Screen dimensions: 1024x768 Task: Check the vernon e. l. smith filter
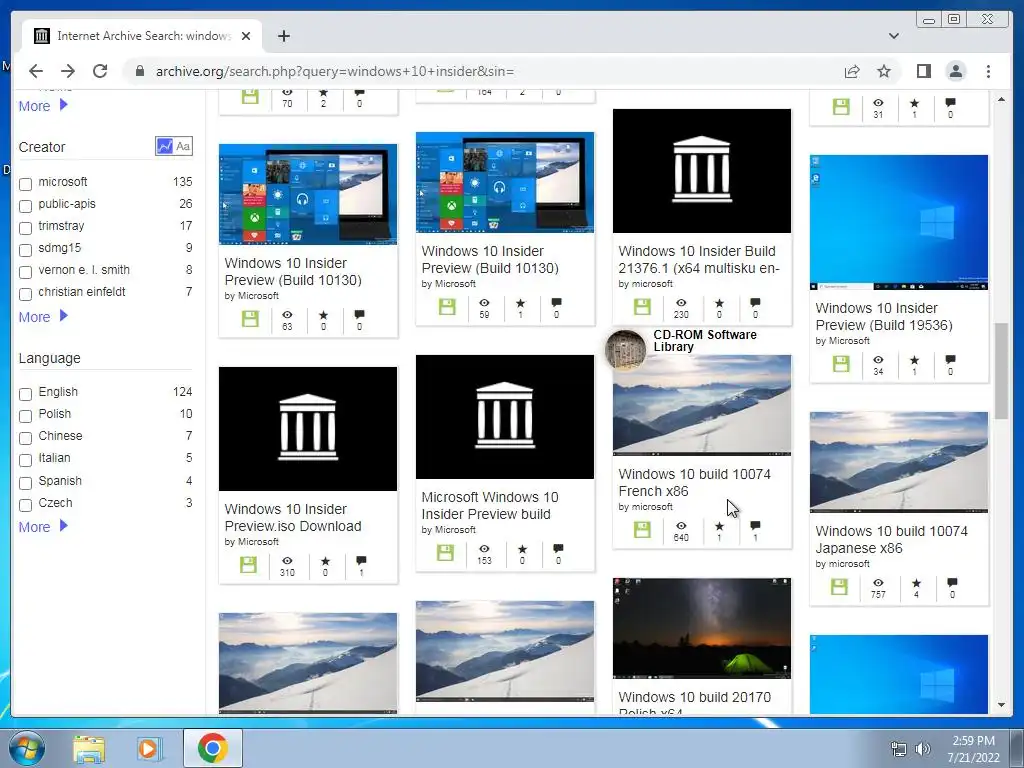coord(25,272)
